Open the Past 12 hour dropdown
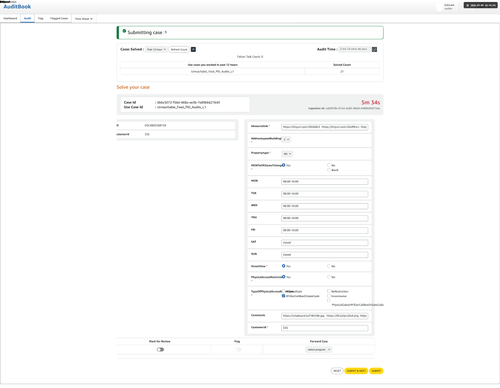 coord(156,49)
